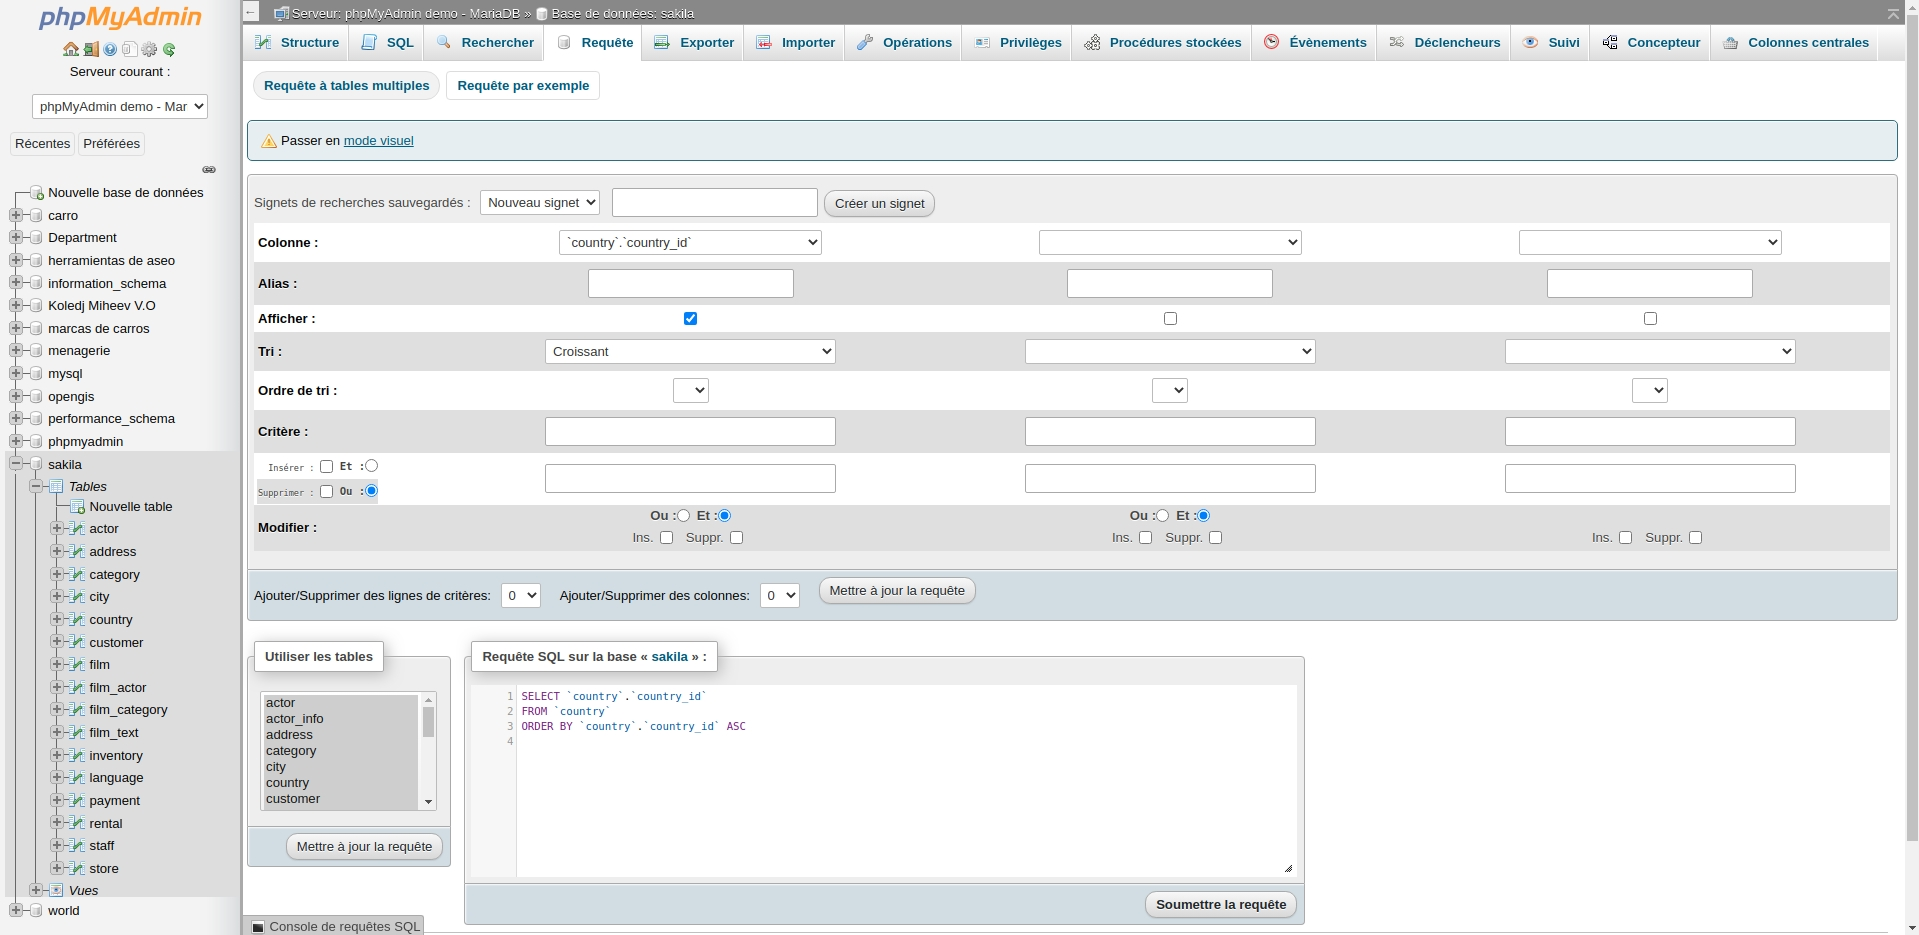Click the Nouvelle base de données icon
The height and width of the screenshot is (935, 1919).
coord(37,192)
